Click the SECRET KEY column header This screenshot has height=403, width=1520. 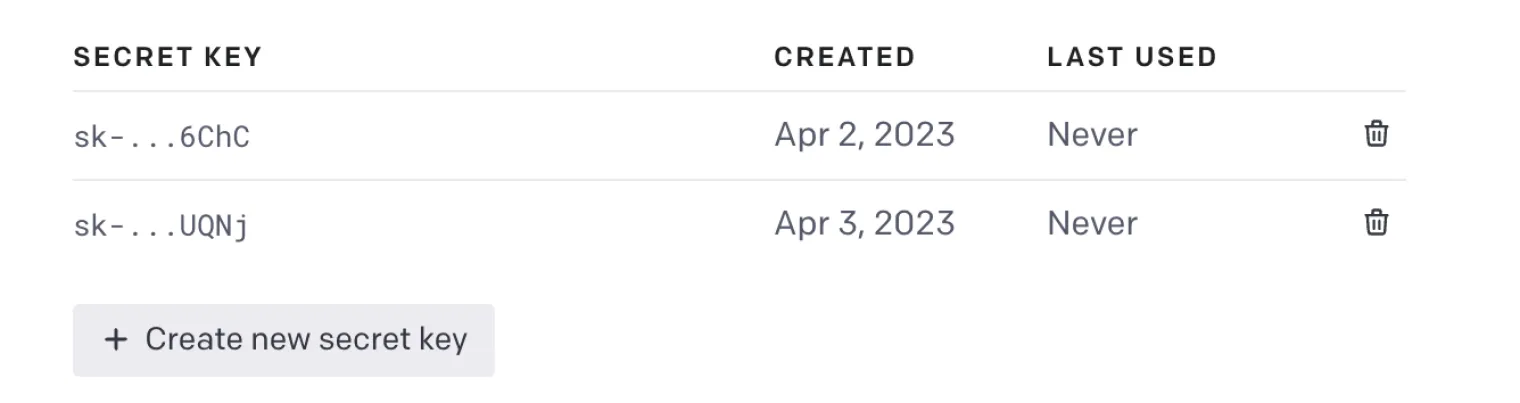coord(167,57)
